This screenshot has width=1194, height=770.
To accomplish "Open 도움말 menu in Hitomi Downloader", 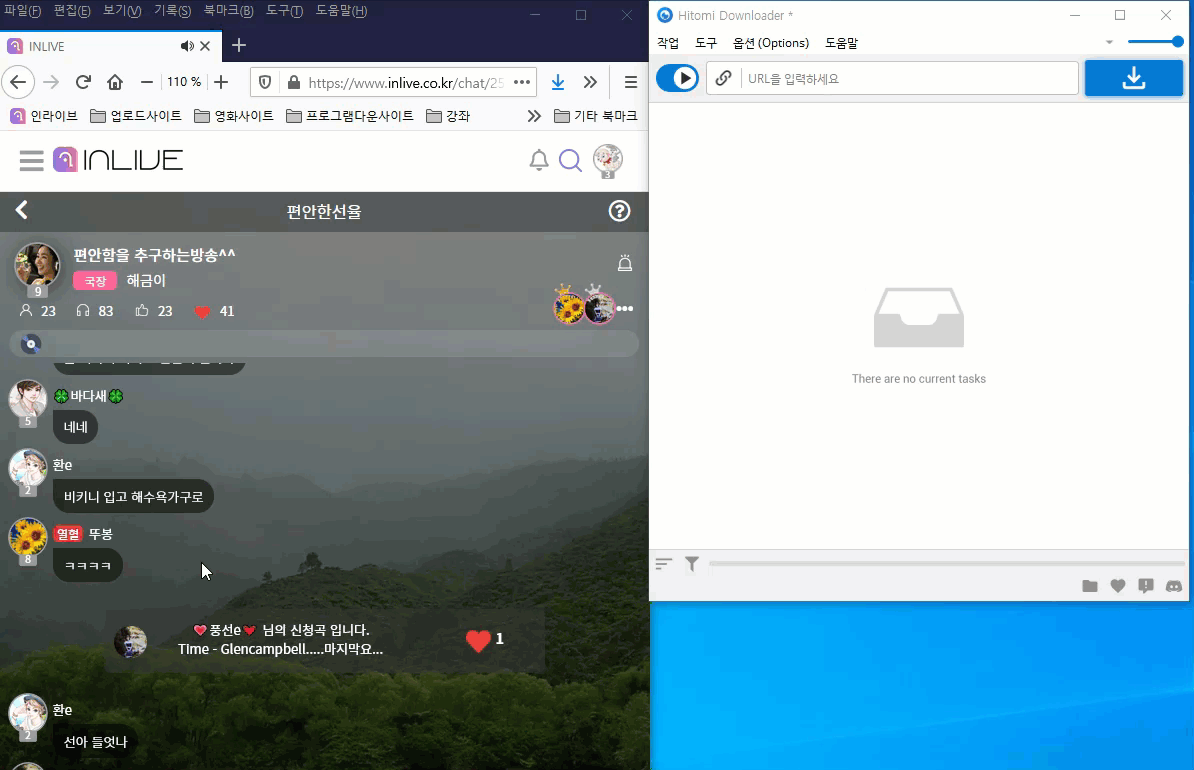I will pos(841,43).
